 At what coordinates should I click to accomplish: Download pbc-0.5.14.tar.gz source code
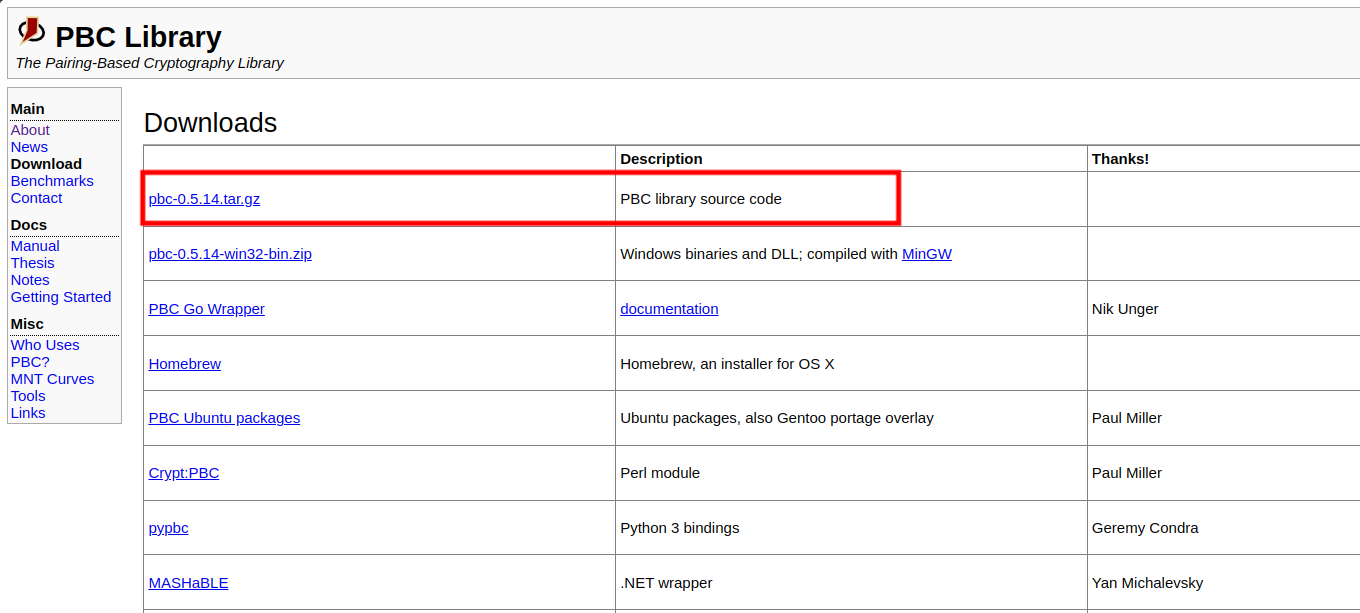pyautogui.click(x=204, y=199)
